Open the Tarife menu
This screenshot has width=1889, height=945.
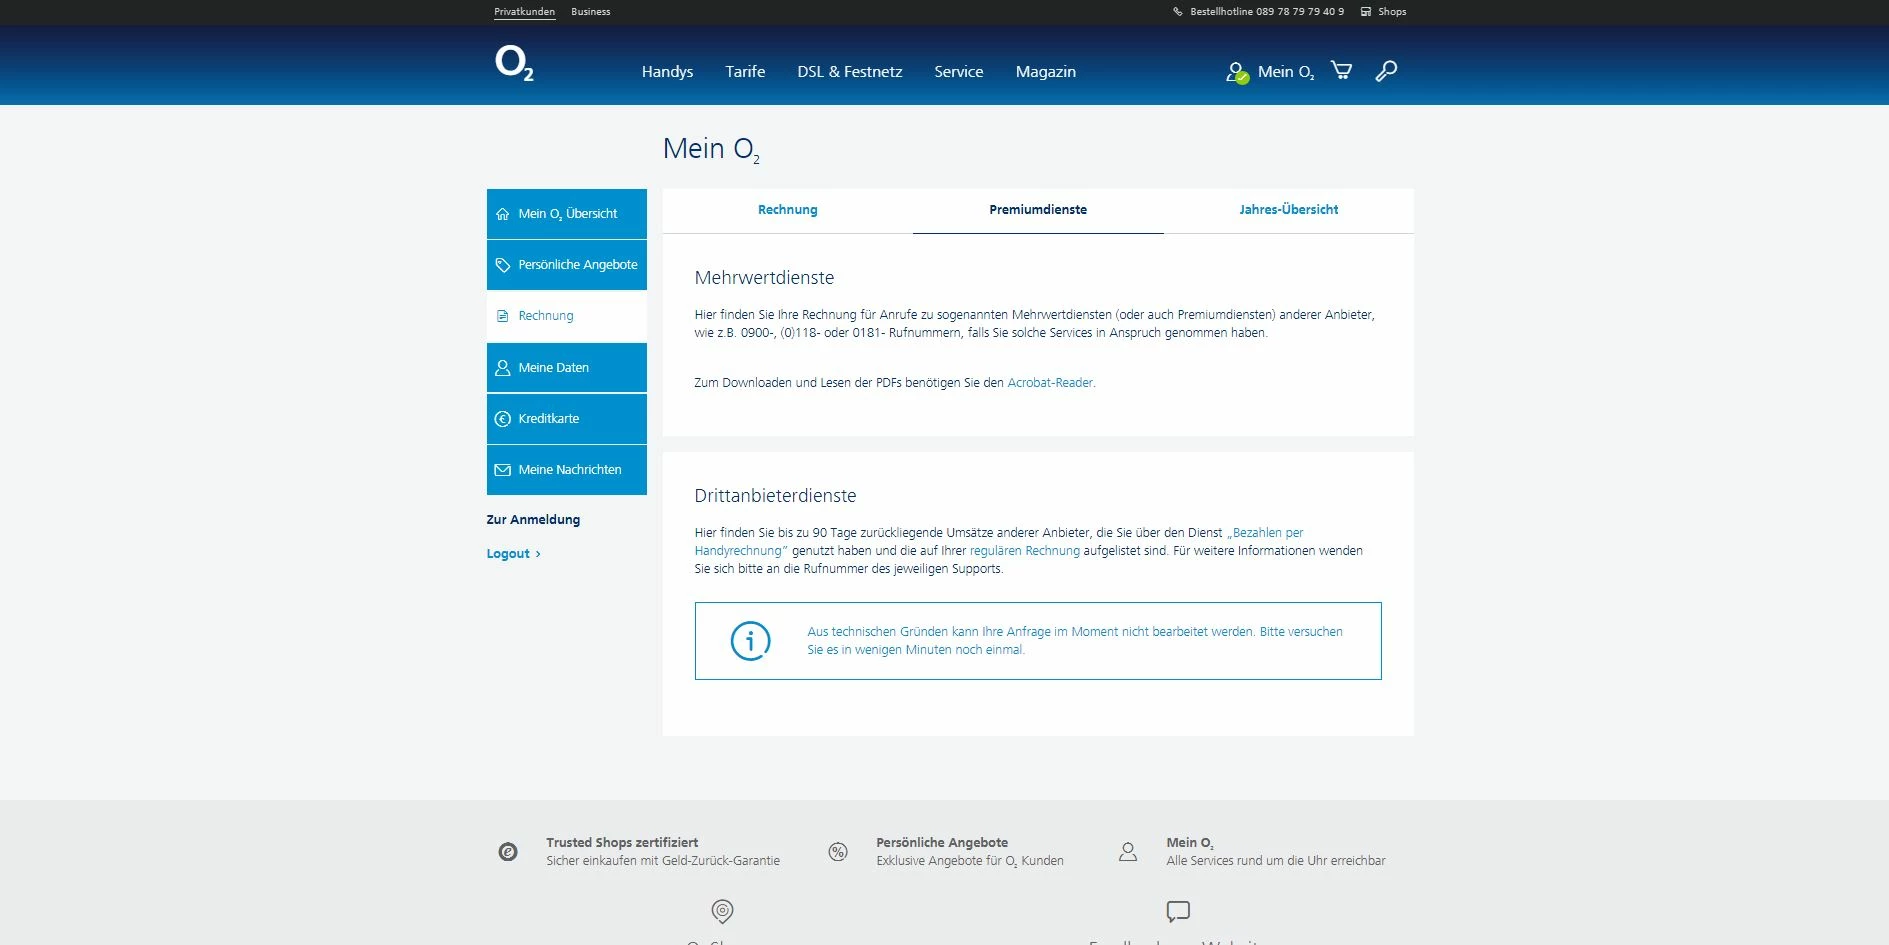coord(745,72)
